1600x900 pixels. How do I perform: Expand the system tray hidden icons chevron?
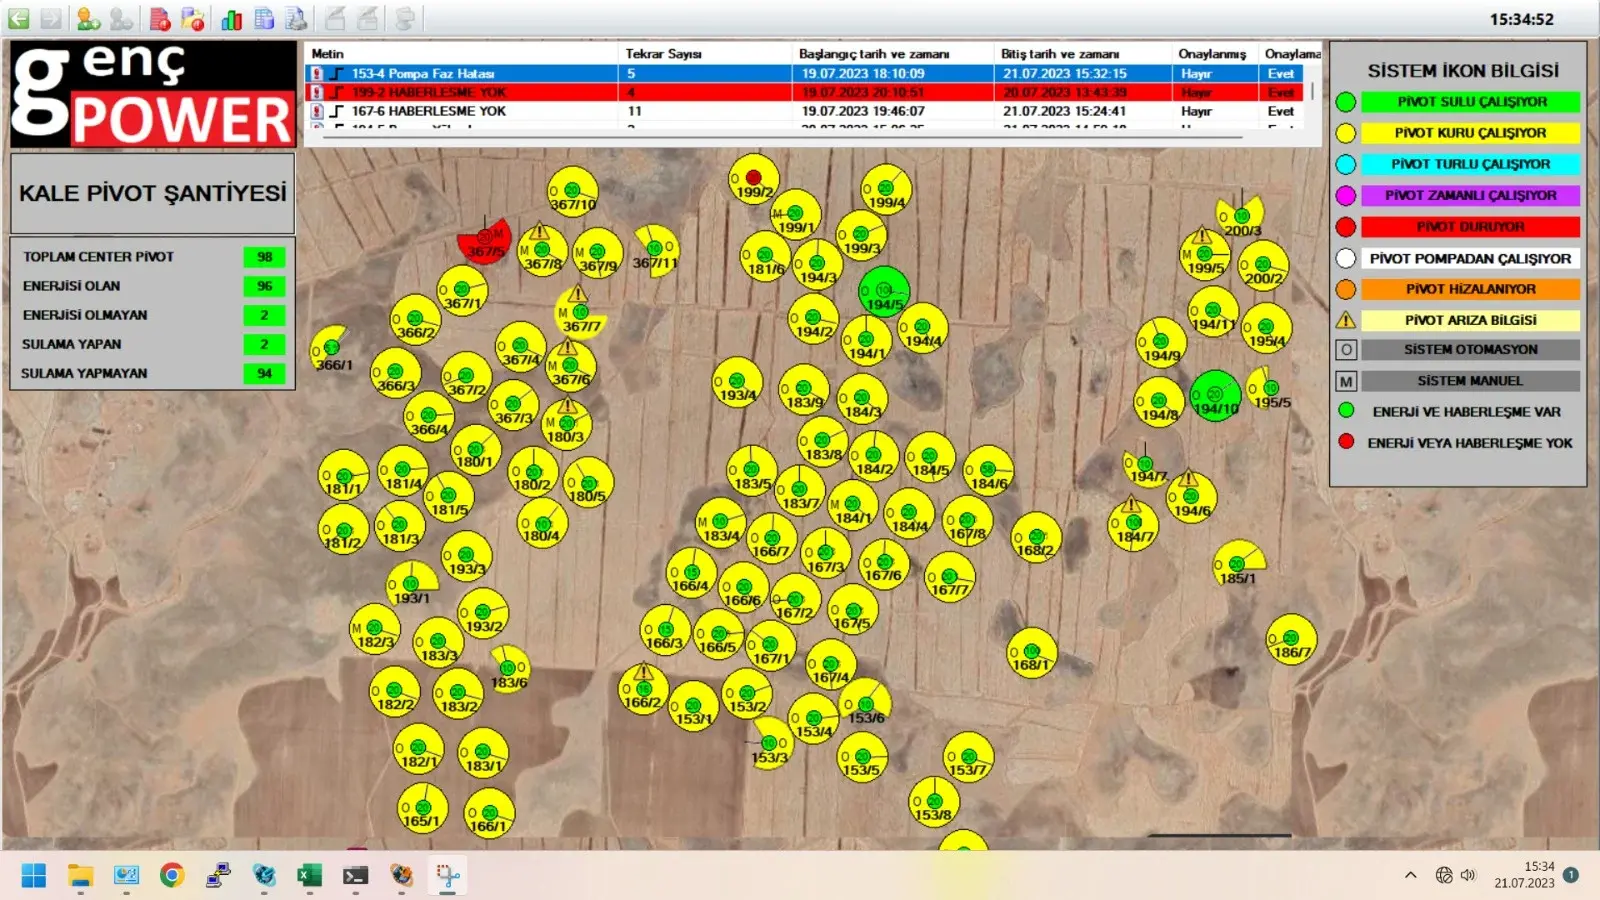(1410, 875)
